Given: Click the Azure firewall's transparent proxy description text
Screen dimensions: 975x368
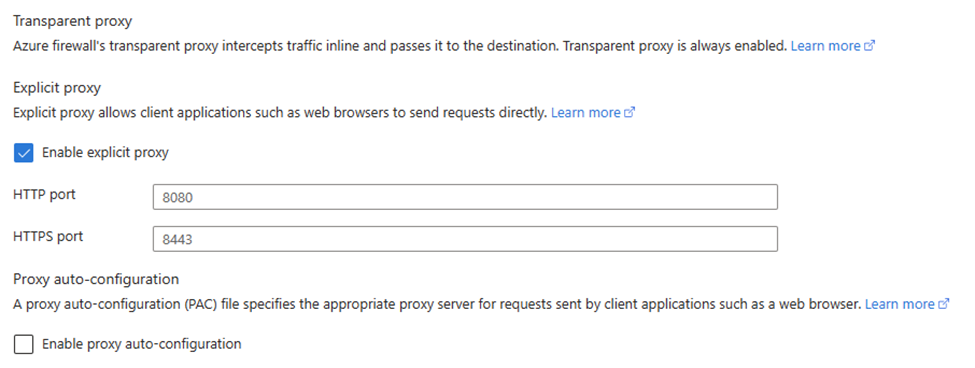Looking at the screenshot, I should point(400,46).
